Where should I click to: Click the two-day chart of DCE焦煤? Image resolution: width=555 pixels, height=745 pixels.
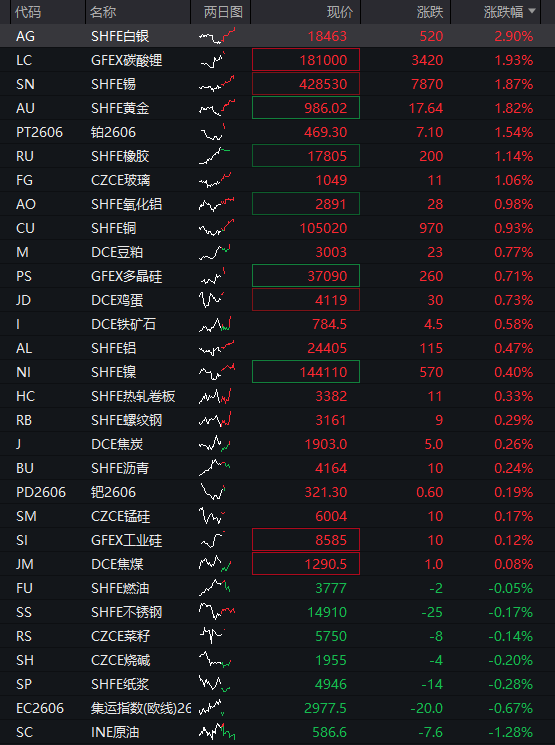click(x=215, y=564)
